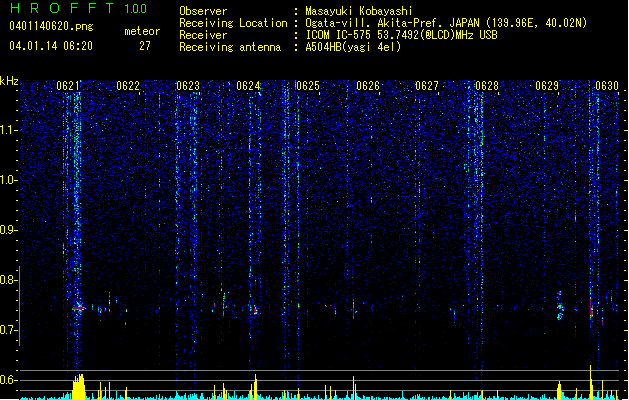Click the 0.9 frequency axis label
Screen dimensions: 629x400
[x=9, y=230]
